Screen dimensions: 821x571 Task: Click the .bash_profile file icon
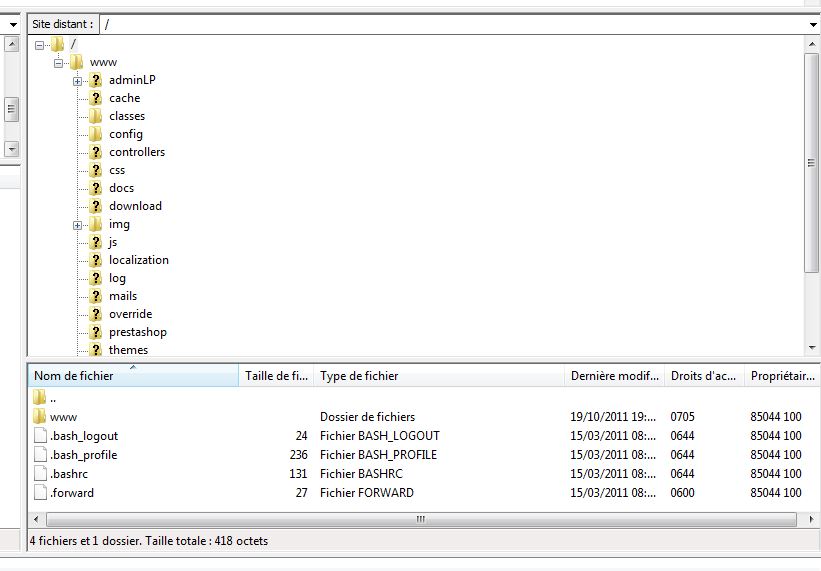[40, 454]
